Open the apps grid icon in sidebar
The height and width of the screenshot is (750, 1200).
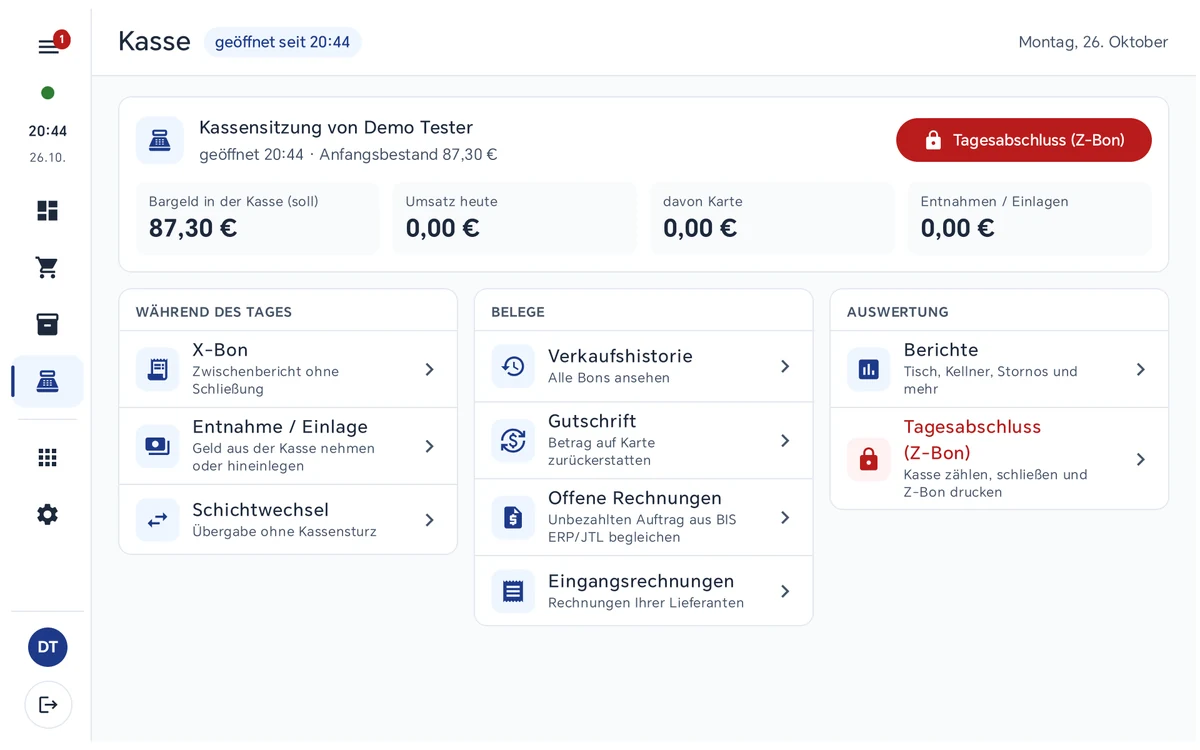[x=47, y=458]
